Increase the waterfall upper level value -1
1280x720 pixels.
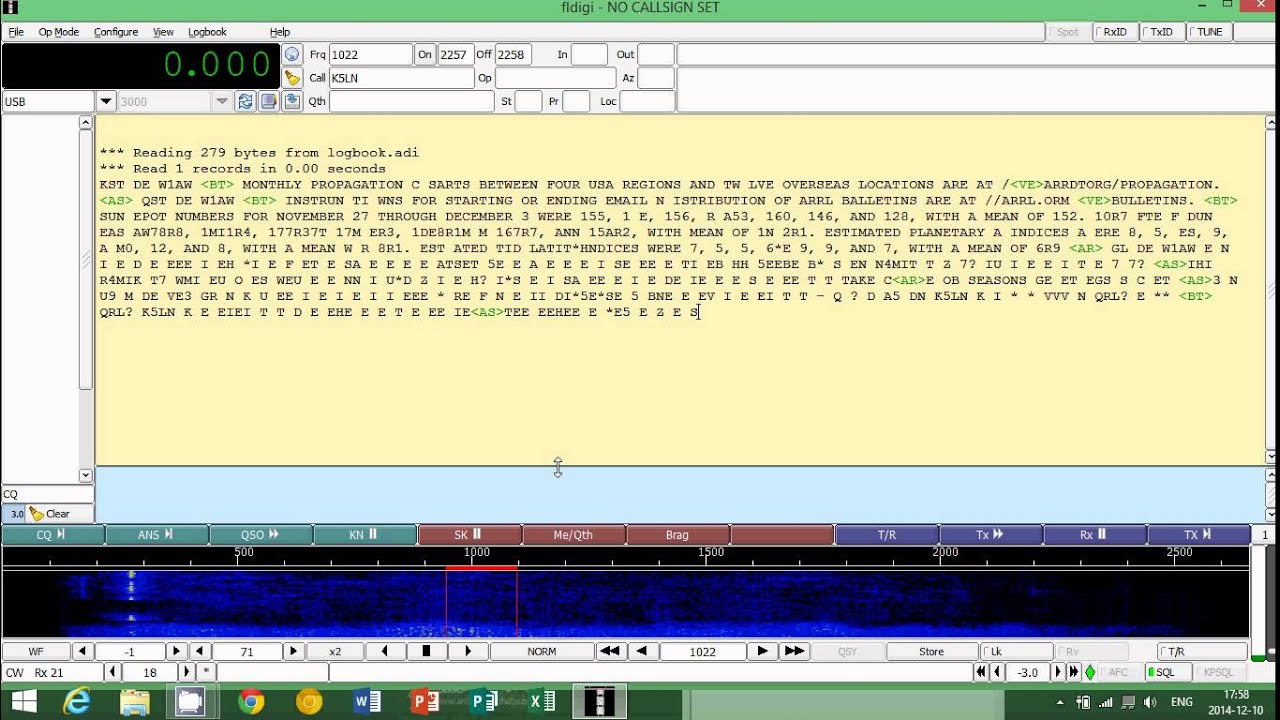pos(177,651)
